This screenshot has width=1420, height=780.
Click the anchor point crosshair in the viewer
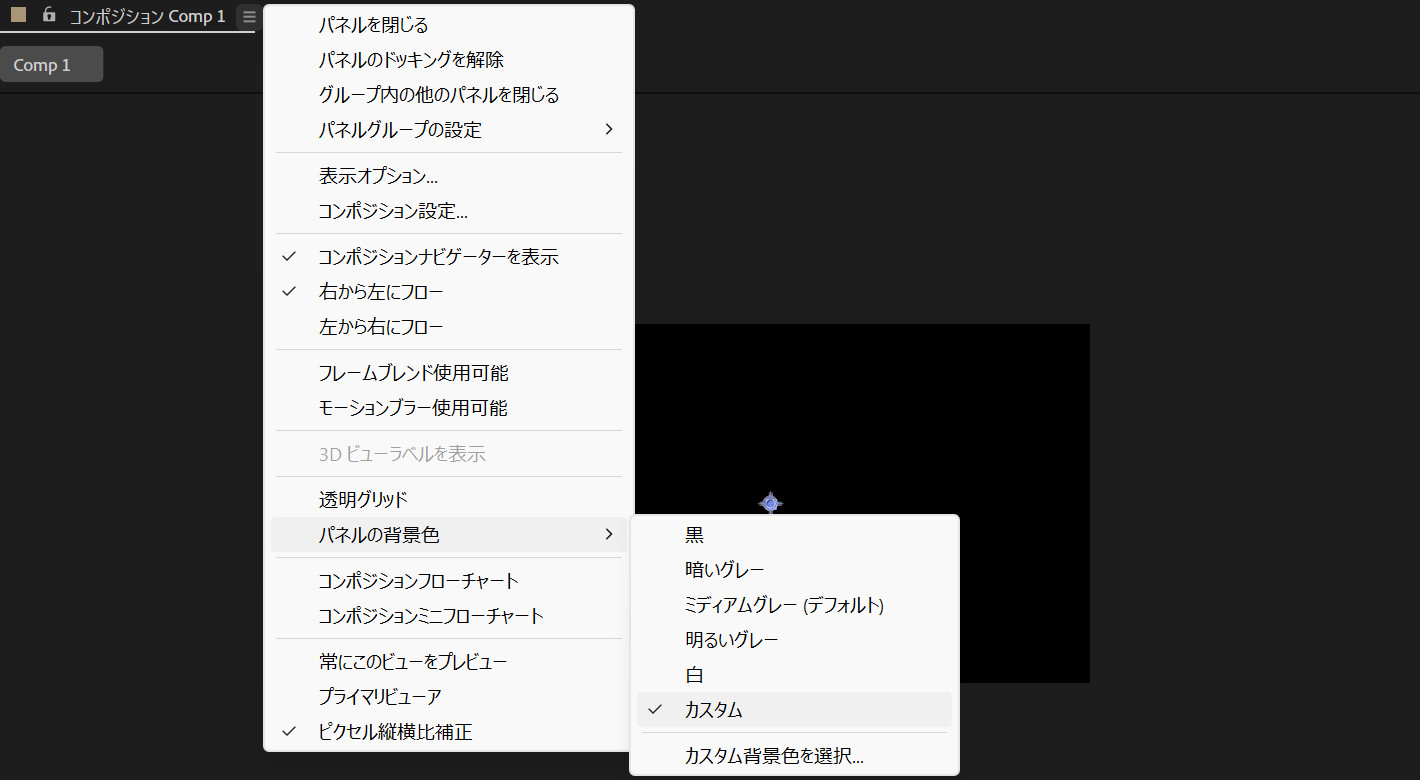pos(770,502)
